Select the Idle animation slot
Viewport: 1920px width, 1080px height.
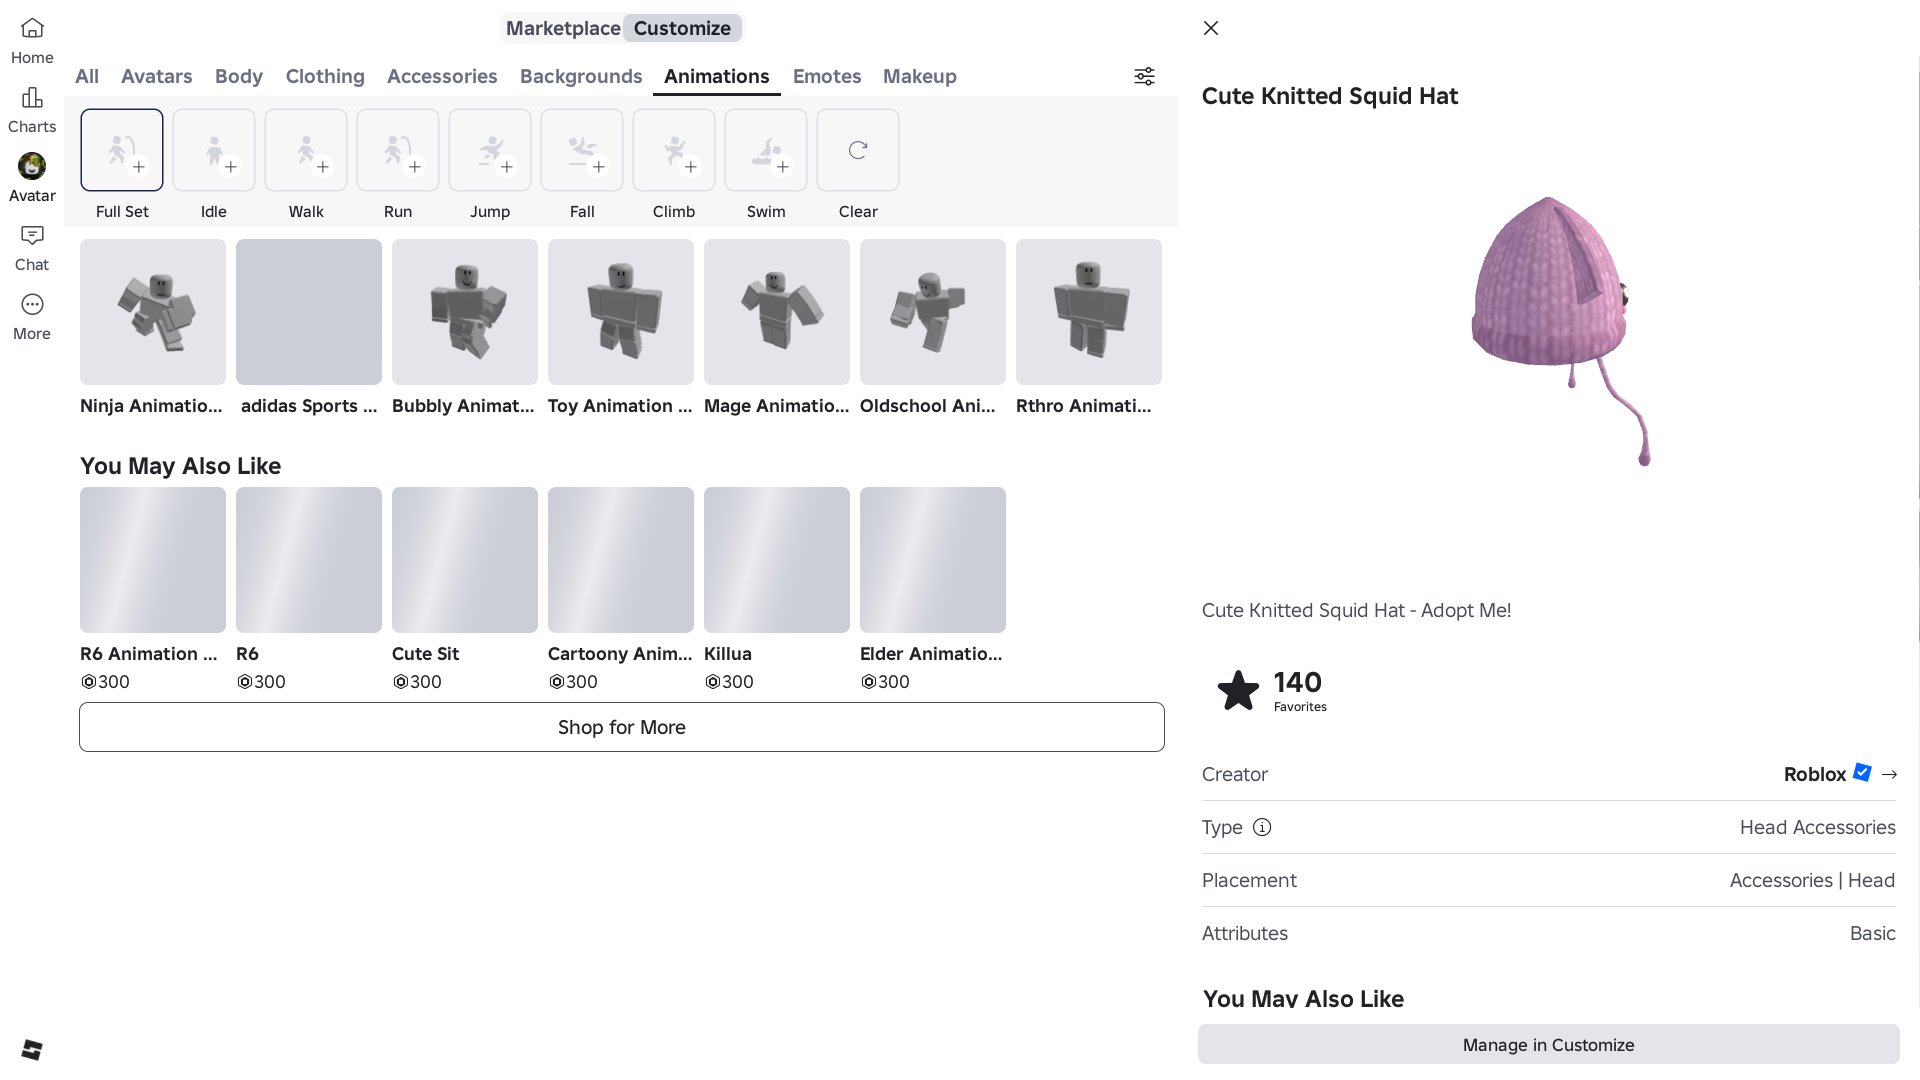[x=214, y=150]
